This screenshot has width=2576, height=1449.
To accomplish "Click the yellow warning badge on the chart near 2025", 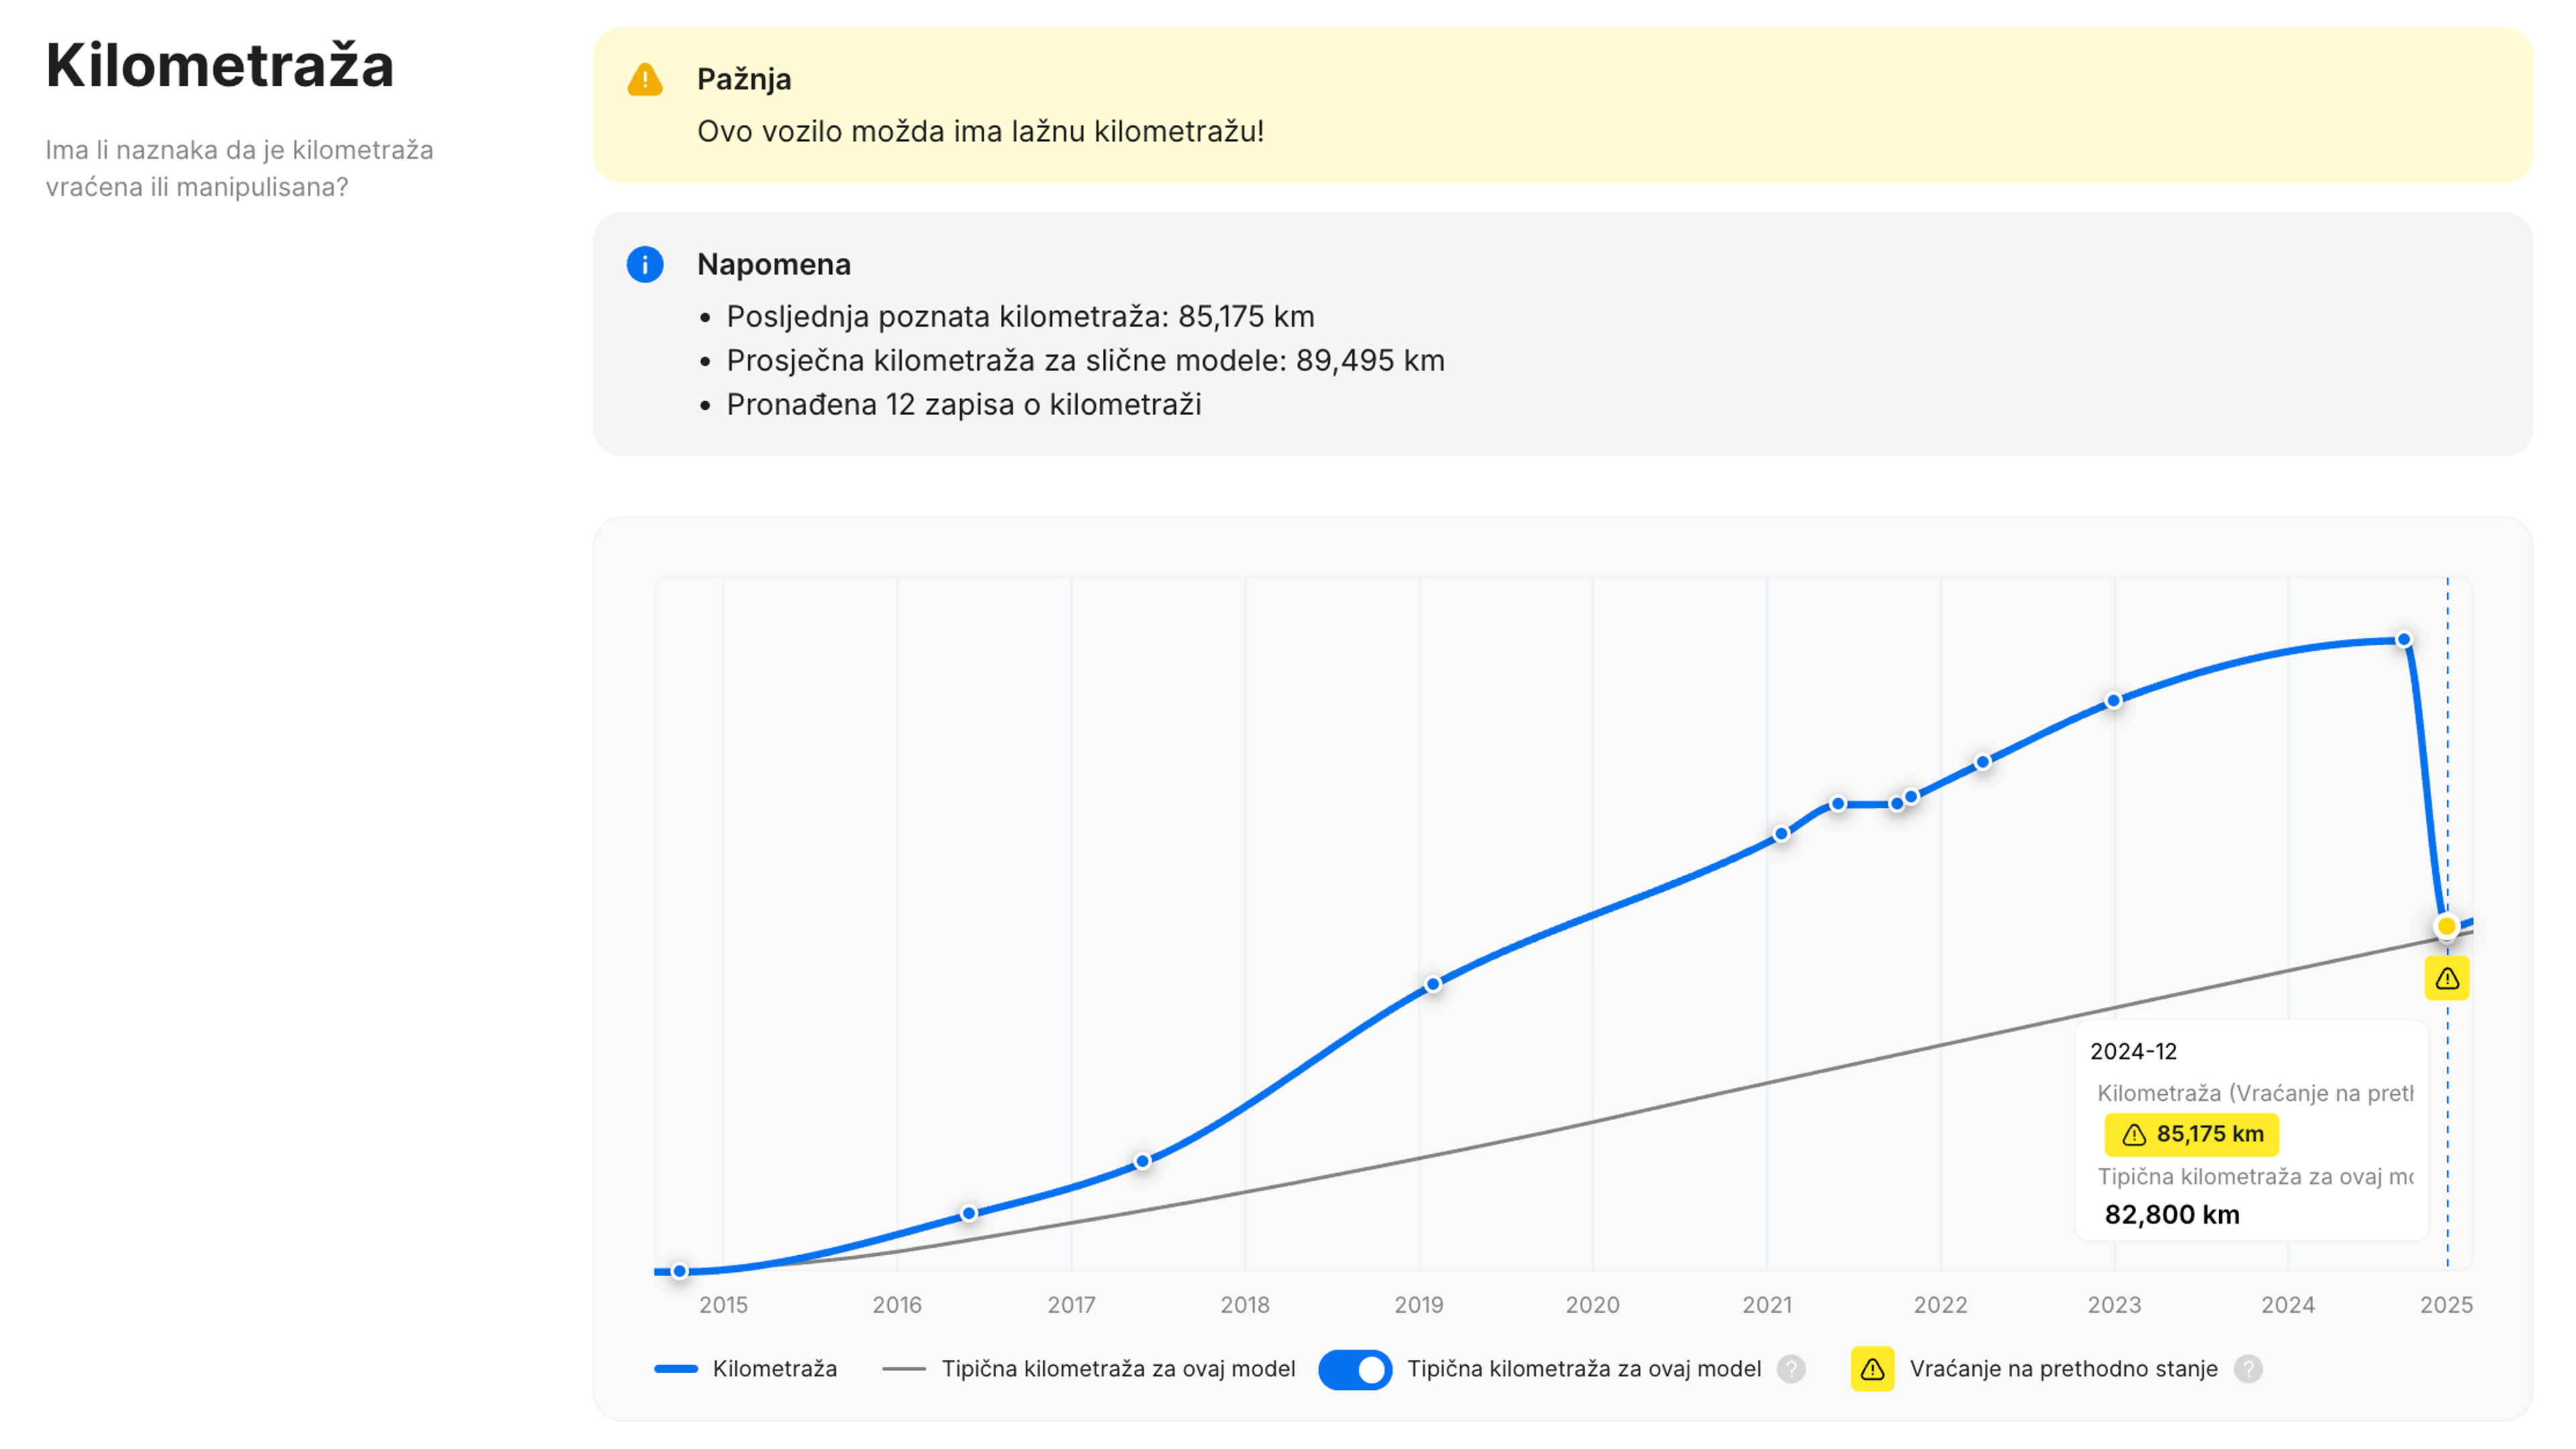I will click(2447, 978).
